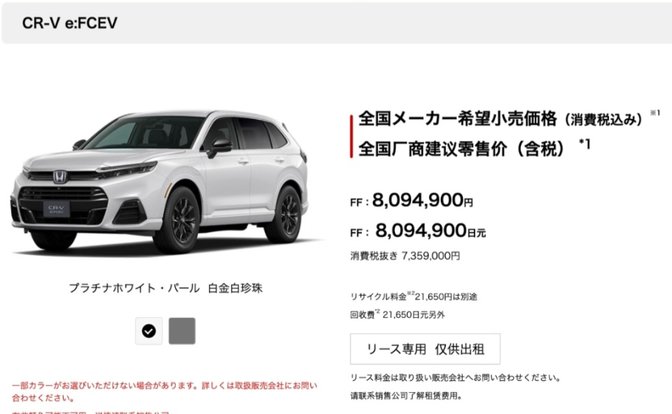Click the CR-V e:FCEV header bar

336,23
